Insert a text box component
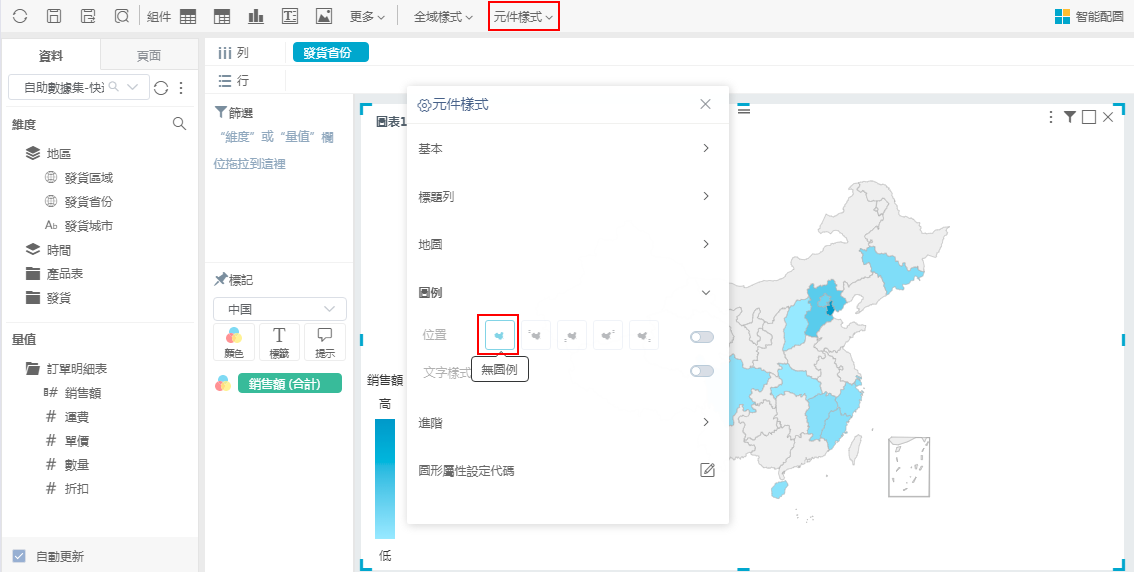Viewport: 1134px width, 572px height. coord(290,16)
